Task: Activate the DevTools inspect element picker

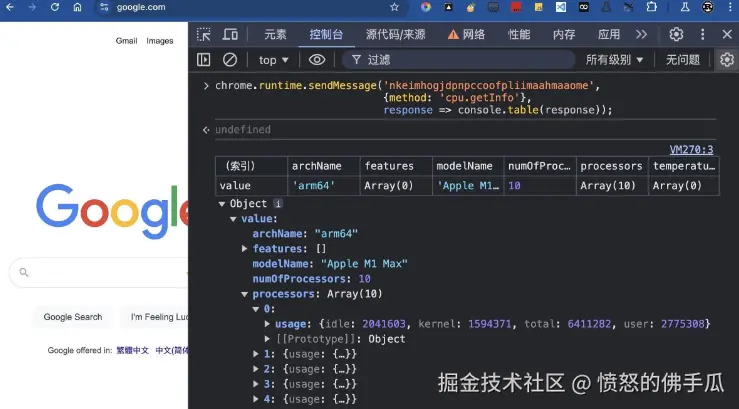Action: [x=204, y=34]
